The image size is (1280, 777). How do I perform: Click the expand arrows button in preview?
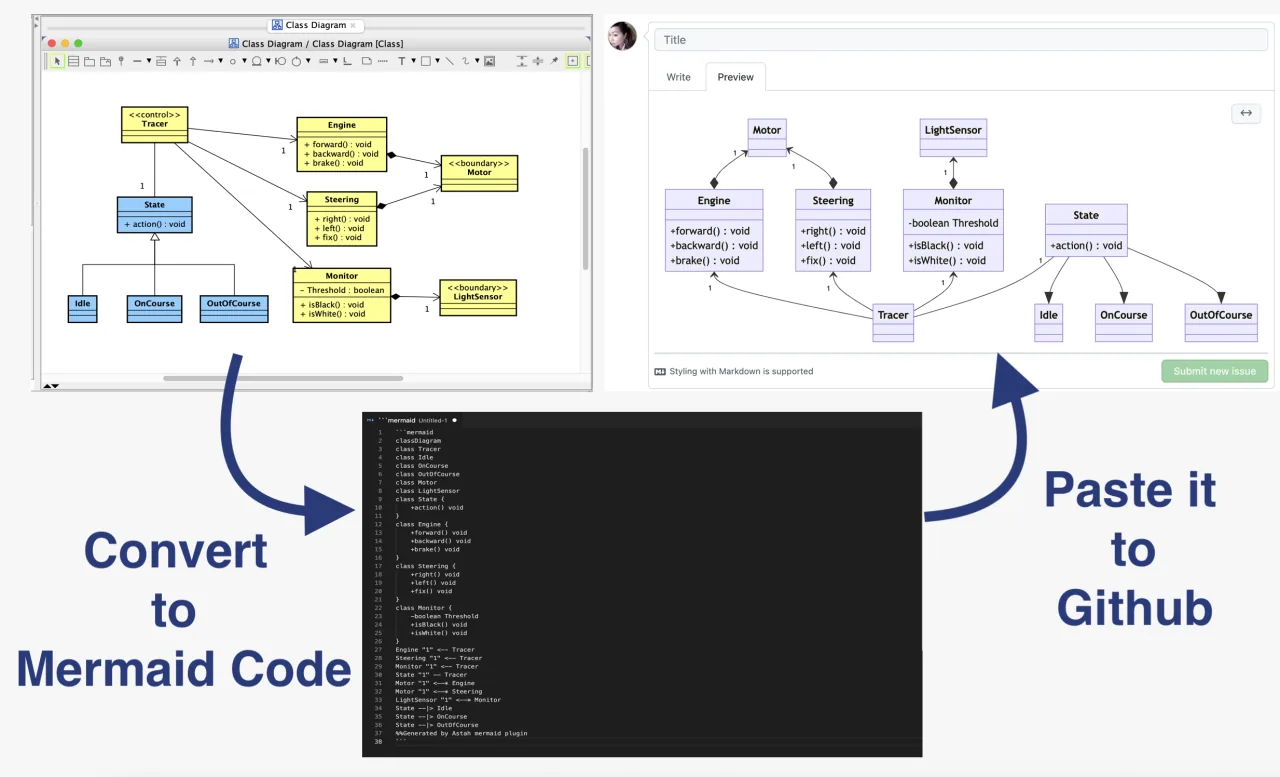click(x=1246, y=113)
